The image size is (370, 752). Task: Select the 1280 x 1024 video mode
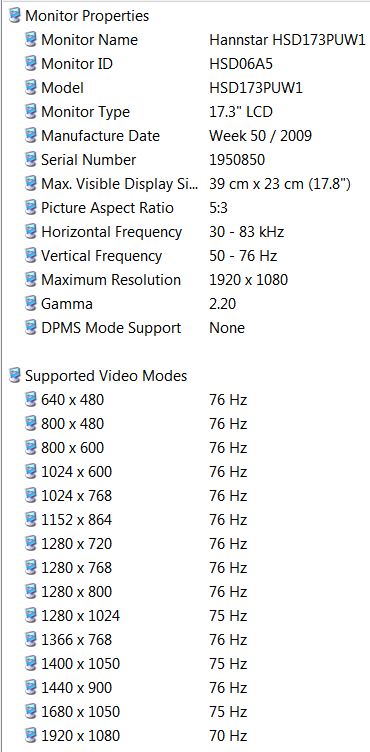(185, 615)
